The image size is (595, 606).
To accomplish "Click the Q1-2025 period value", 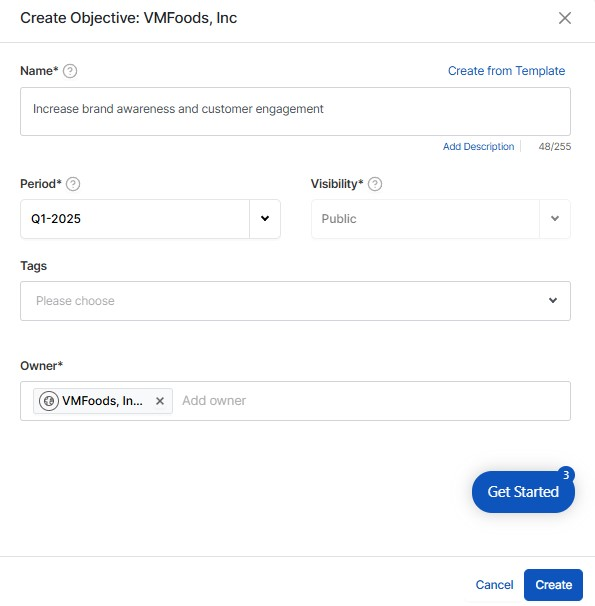I will point(56,219).
